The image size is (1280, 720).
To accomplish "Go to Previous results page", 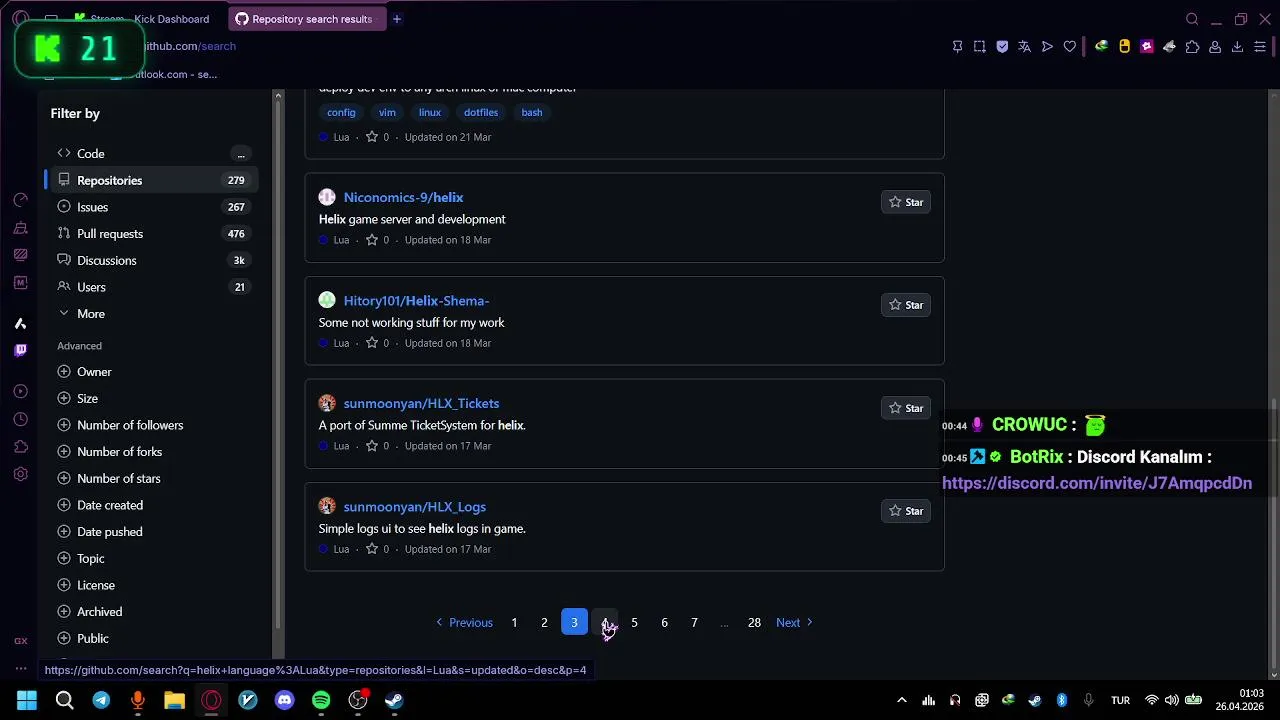I will click(x=464, y=623).
